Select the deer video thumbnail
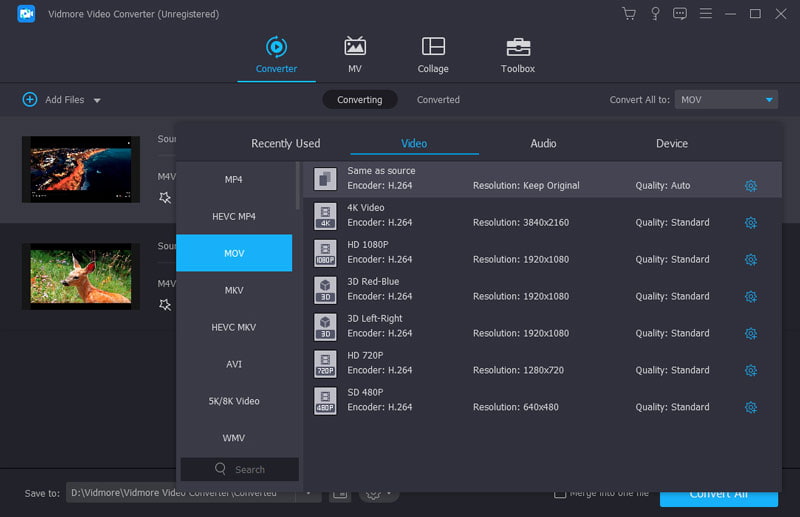The height and width of the screenshot is (517, 800). [x=81, y=276]
